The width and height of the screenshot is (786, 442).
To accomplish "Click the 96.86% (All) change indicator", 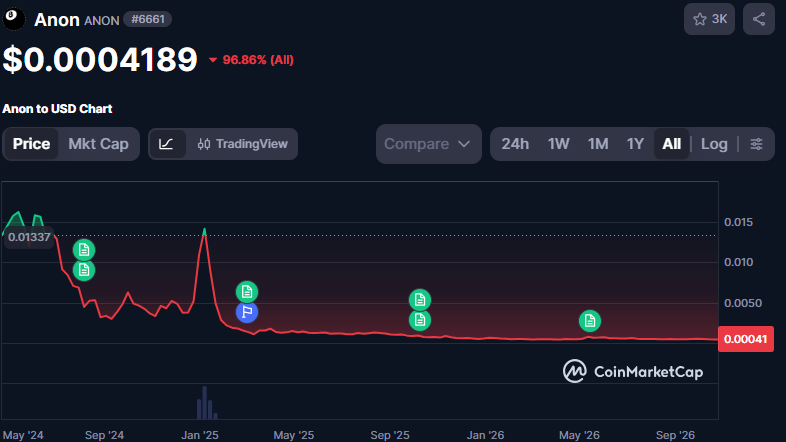I will (251, 60).
